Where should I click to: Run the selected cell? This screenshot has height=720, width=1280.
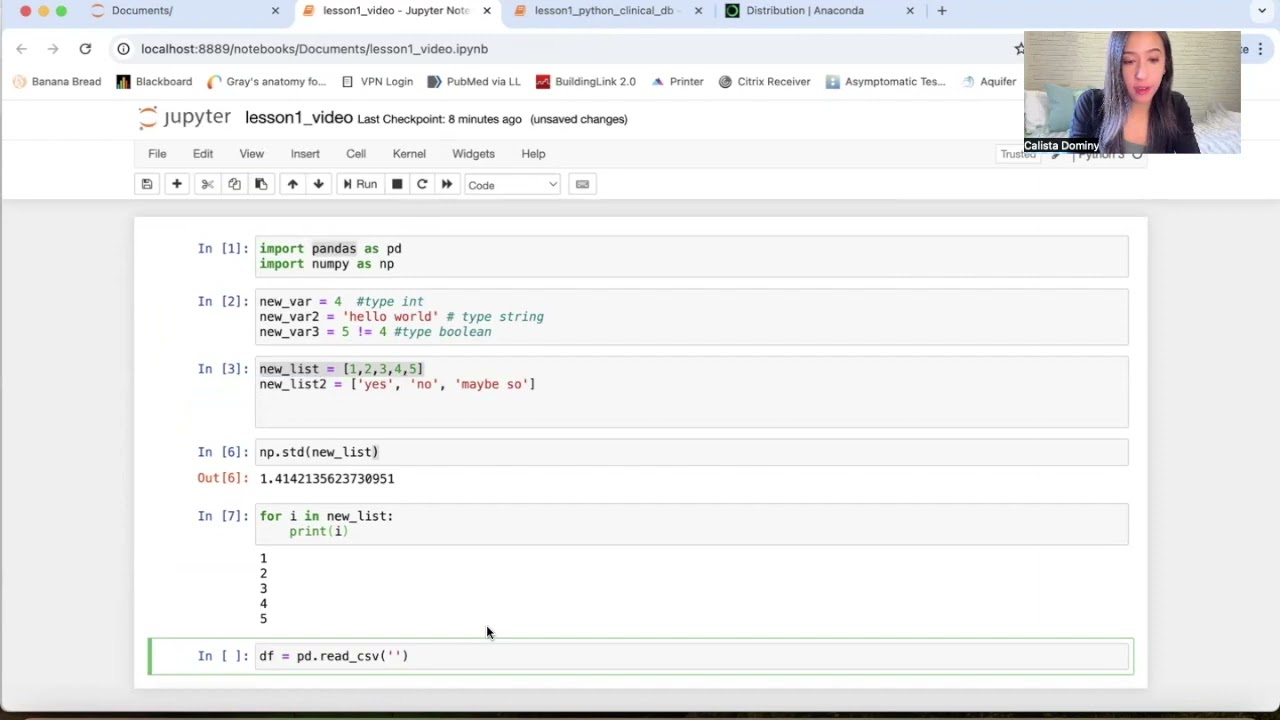pyautogui.click(x=359, y=184)
